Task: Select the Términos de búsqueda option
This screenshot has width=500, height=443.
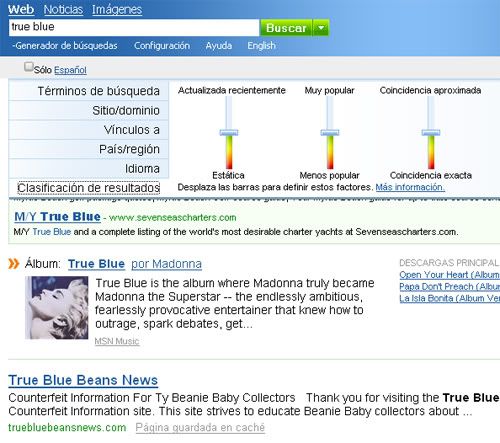Action: (89, 91)
